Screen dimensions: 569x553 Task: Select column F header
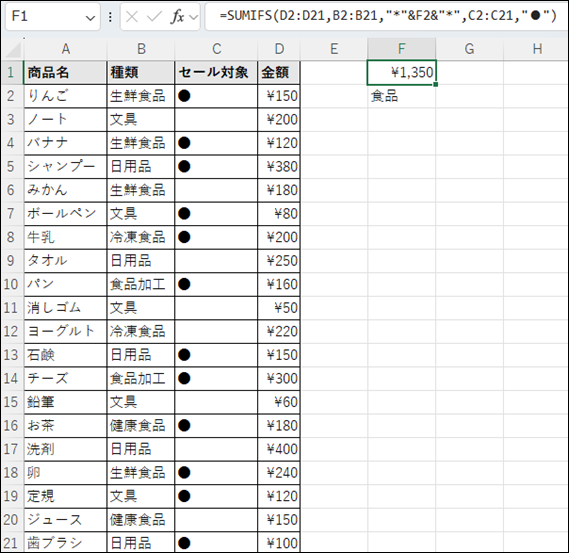click(401, 49)
